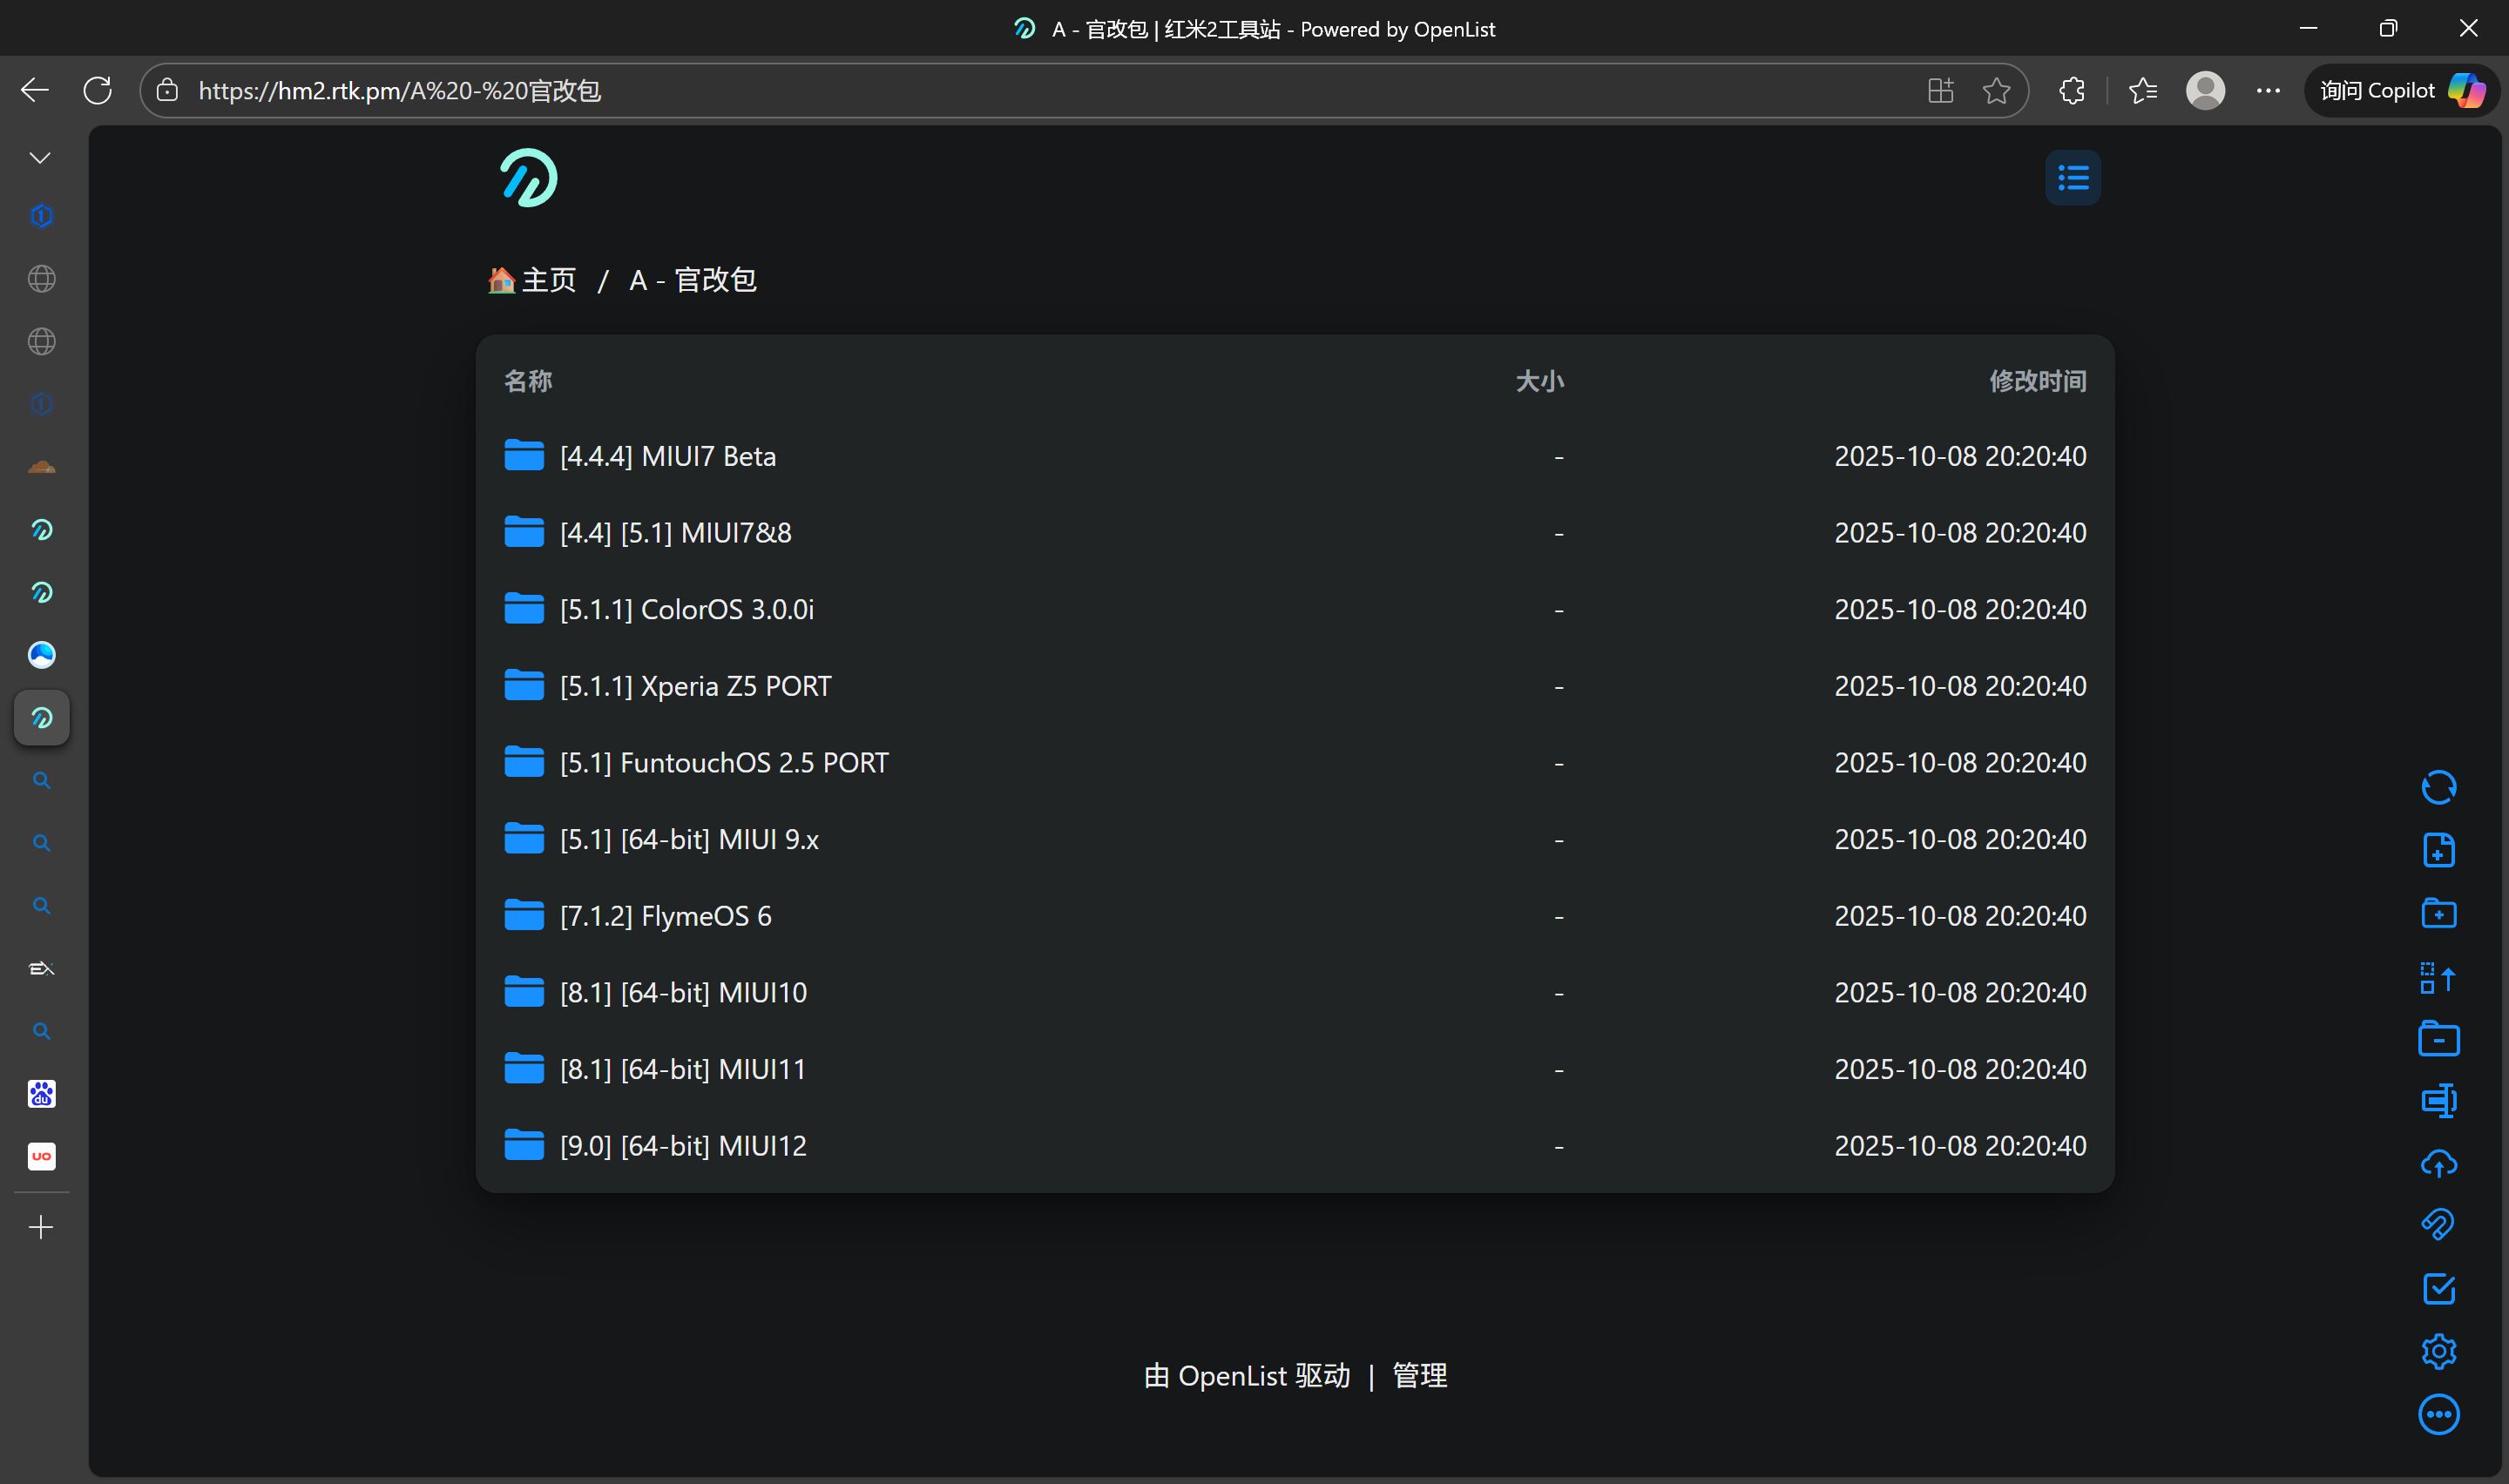Click the new folder icon
2509x1484 pixels.
(x=2438, y=913)
